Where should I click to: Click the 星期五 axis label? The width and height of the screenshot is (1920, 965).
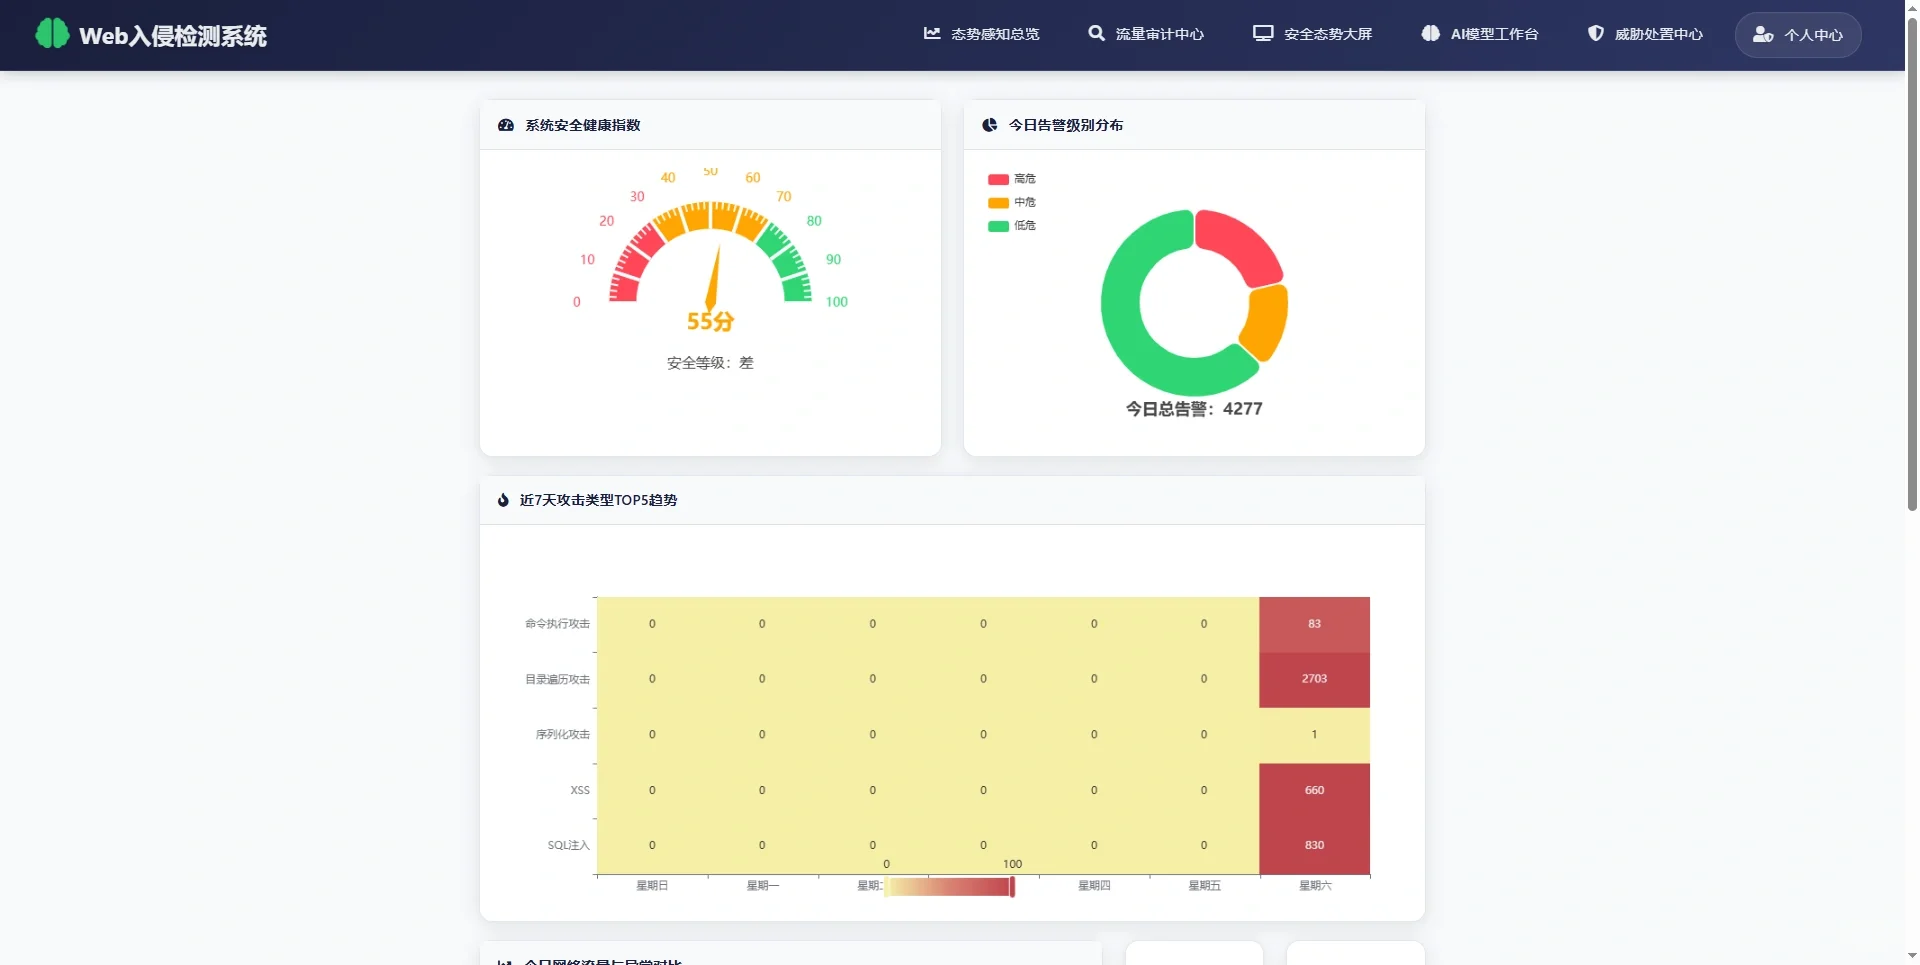click(1204, 886)
